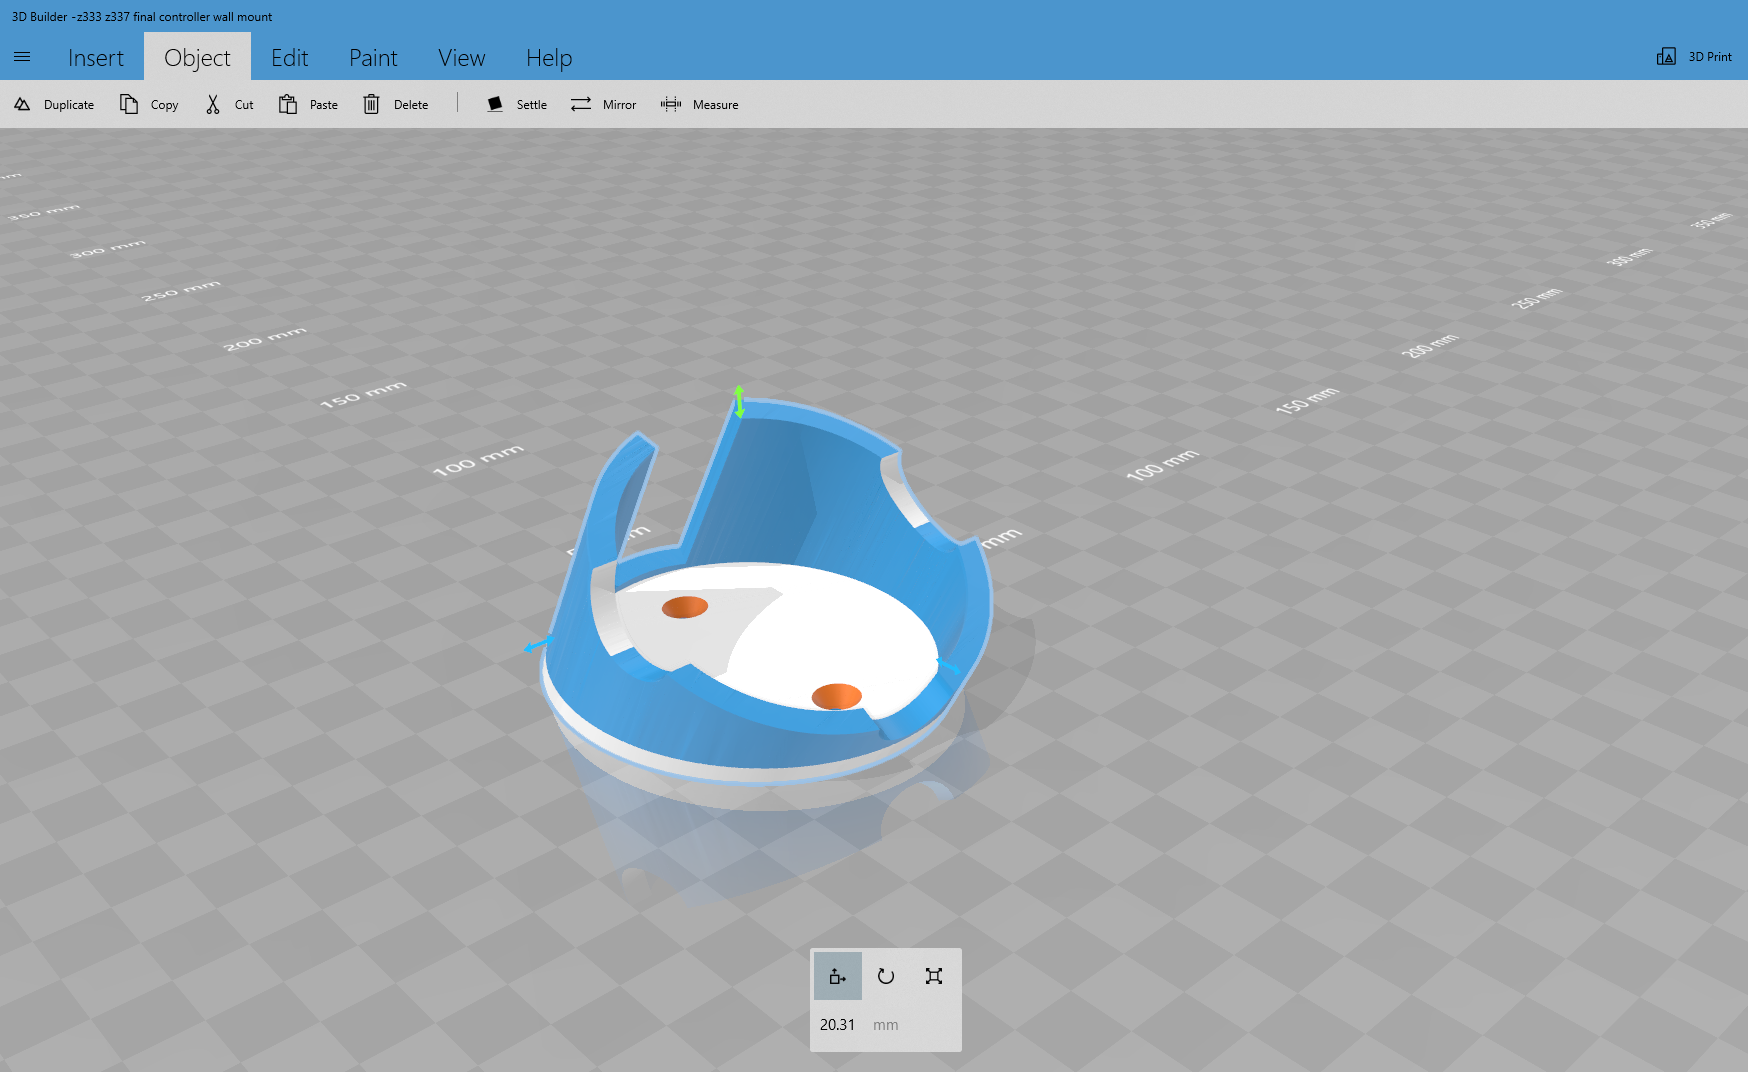The height and width of the screenshot is (1072, 1748).
Task: Open the View tab
Action: (461, 58)
